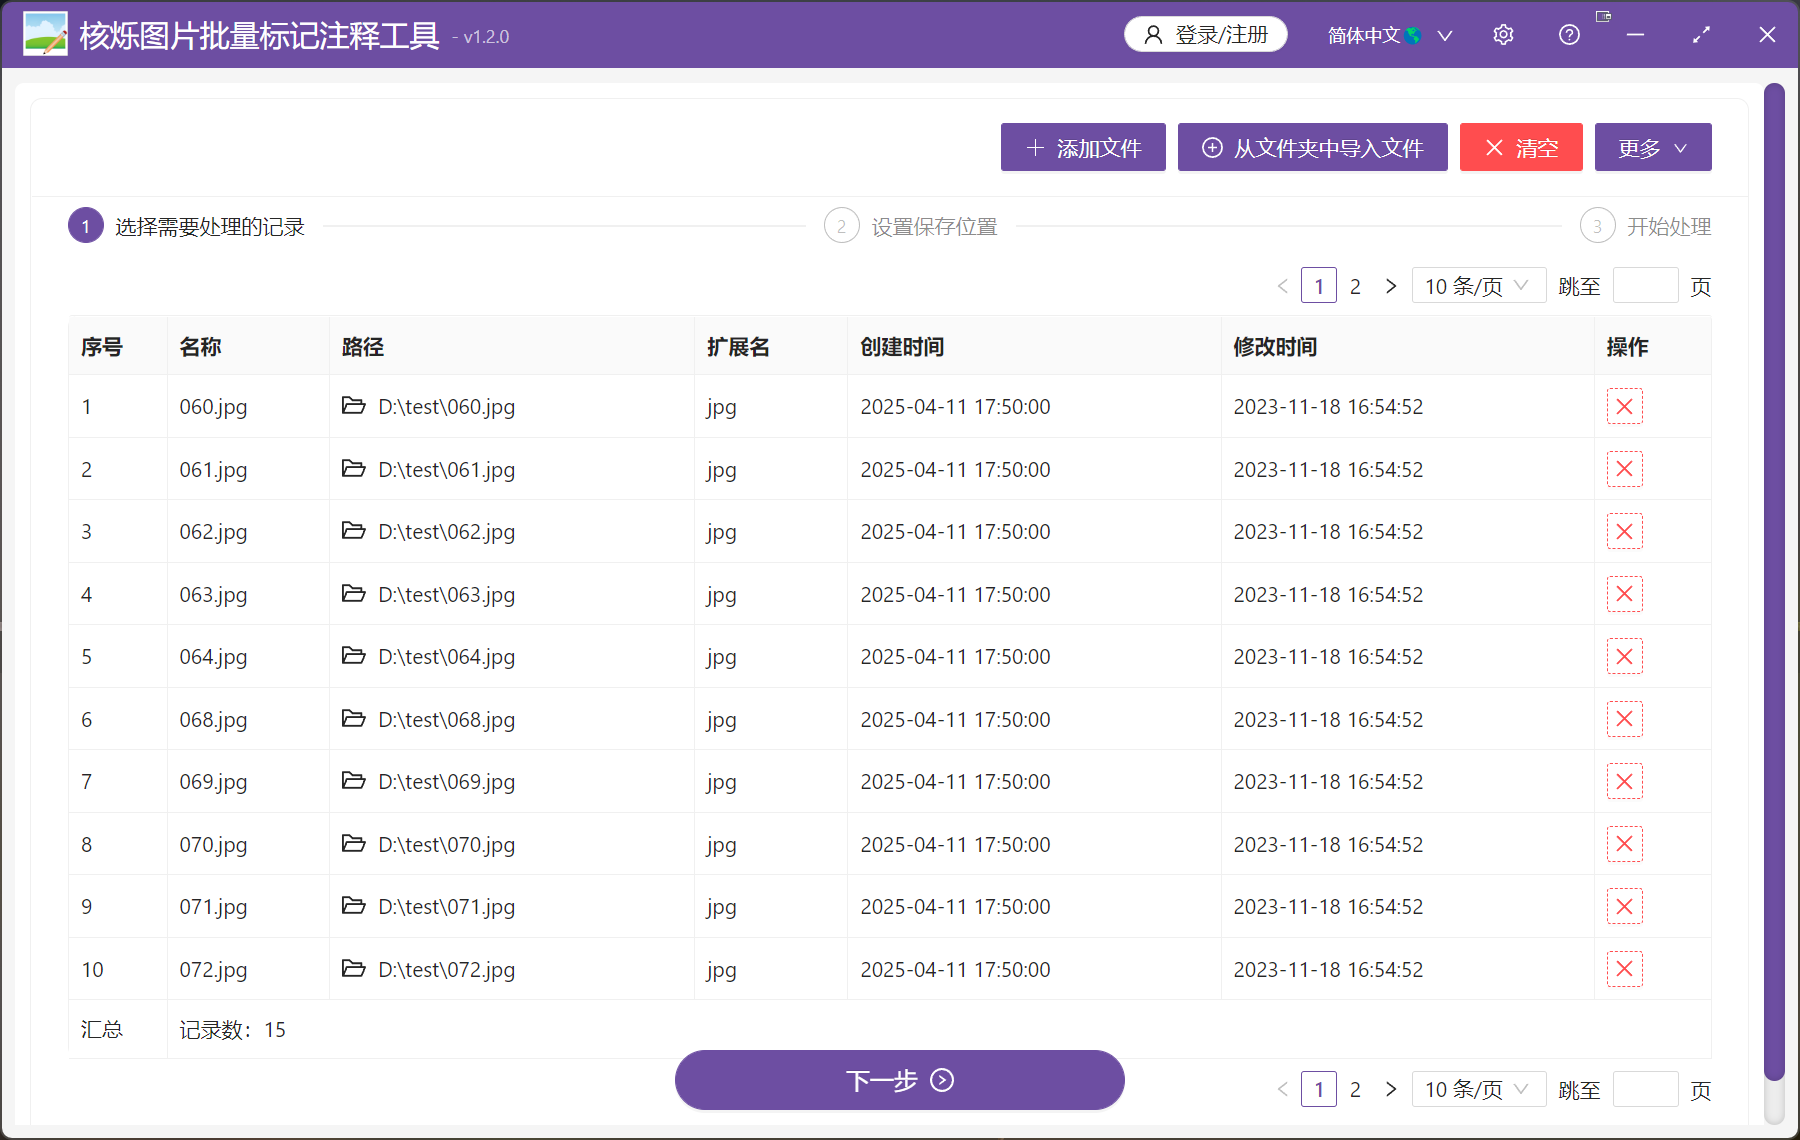Delete the 062.jpg entry
The width and height of the screenshot is (1800, 1140).
coord(1624,531)
